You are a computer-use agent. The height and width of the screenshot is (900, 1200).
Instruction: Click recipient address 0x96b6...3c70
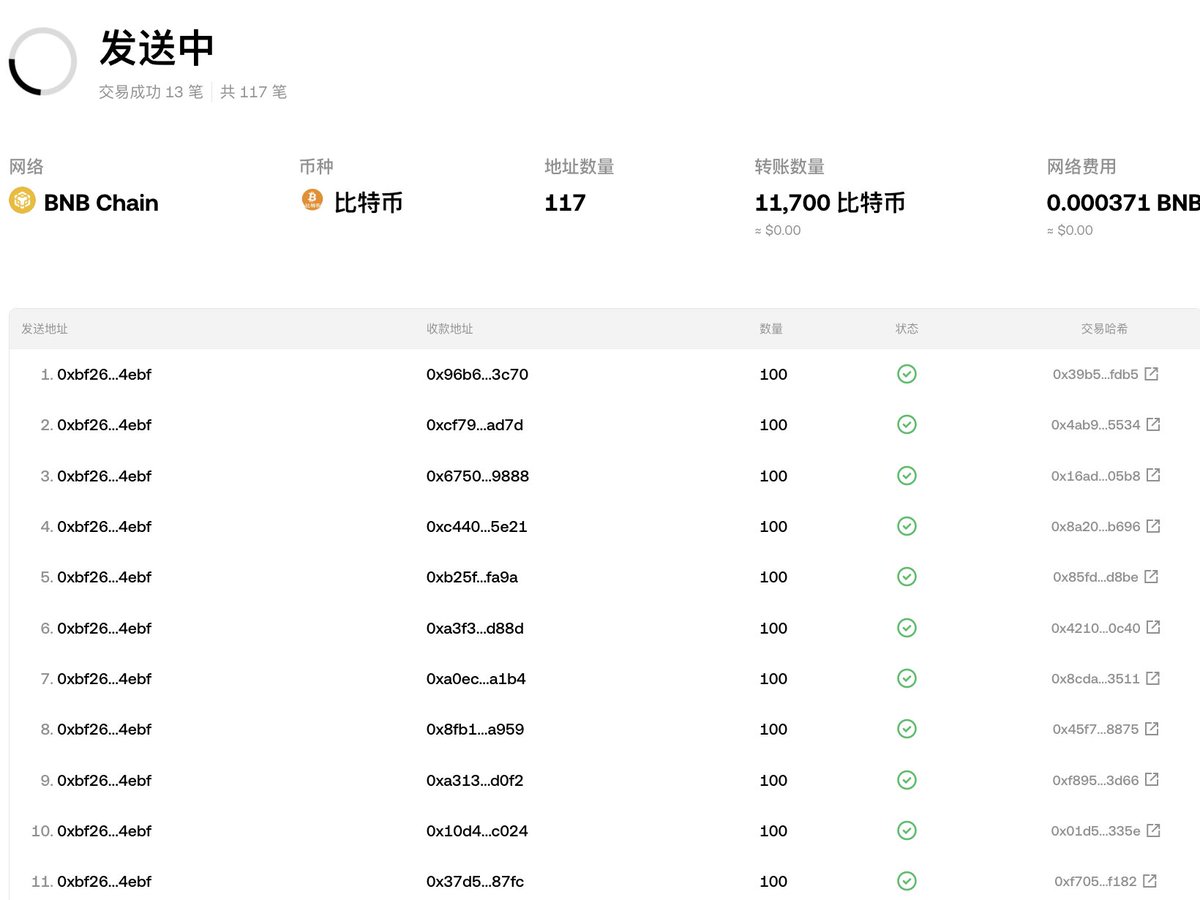click(x=475, y=373)
